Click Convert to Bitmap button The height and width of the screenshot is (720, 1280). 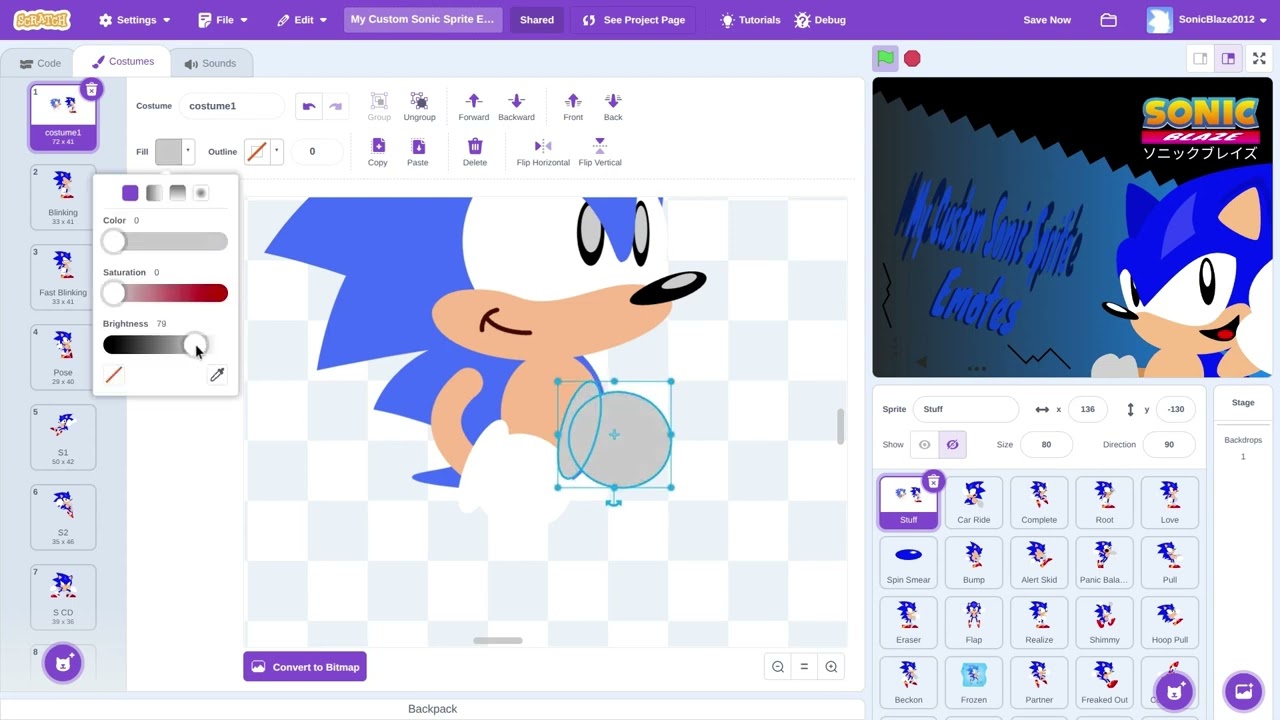click(305, 667)
